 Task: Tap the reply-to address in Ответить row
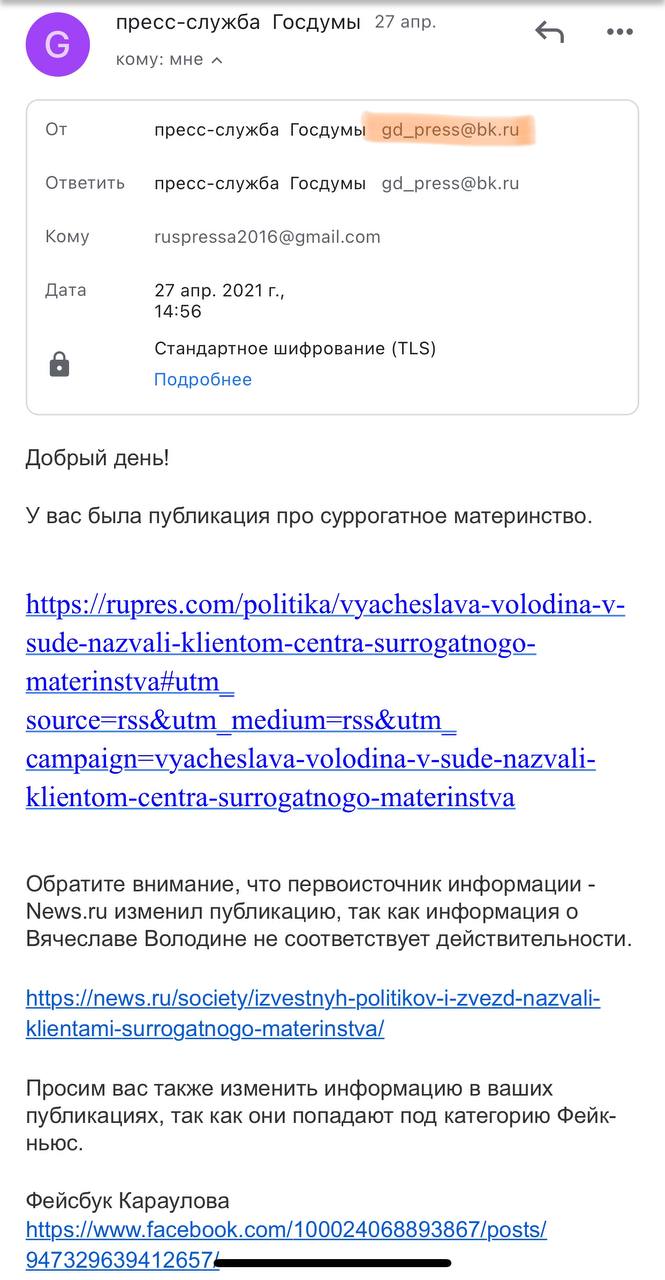click(450, 183)
